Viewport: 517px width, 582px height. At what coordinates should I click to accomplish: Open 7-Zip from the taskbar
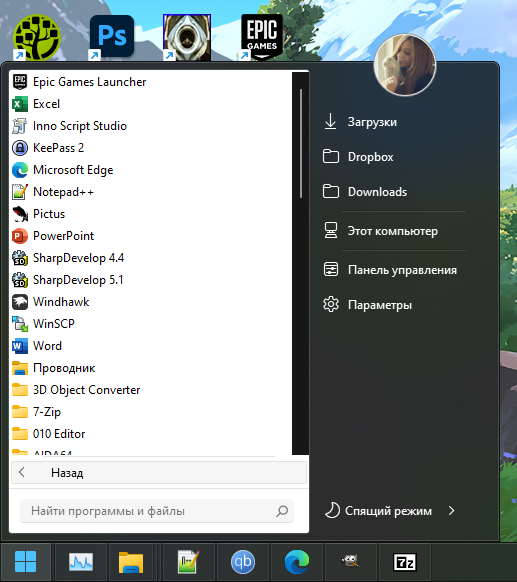tap(405, 562)
